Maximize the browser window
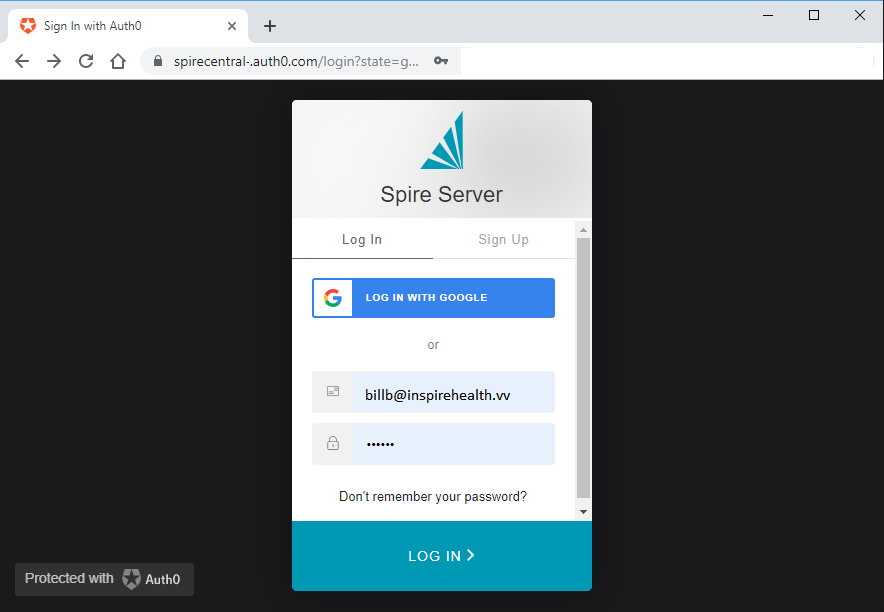 [814, 15]
